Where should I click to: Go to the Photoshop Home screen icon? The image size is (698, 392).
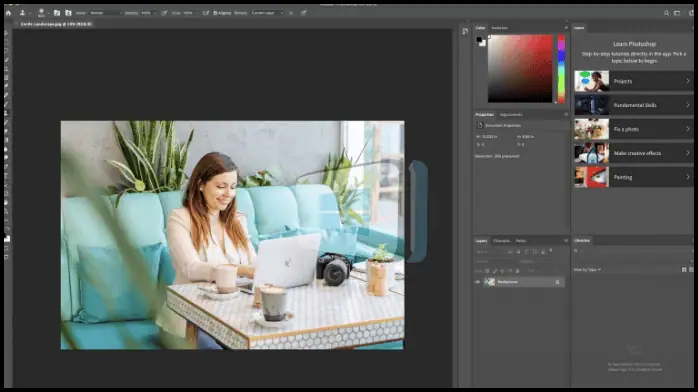pyautogui.click(x=8, y=13)
